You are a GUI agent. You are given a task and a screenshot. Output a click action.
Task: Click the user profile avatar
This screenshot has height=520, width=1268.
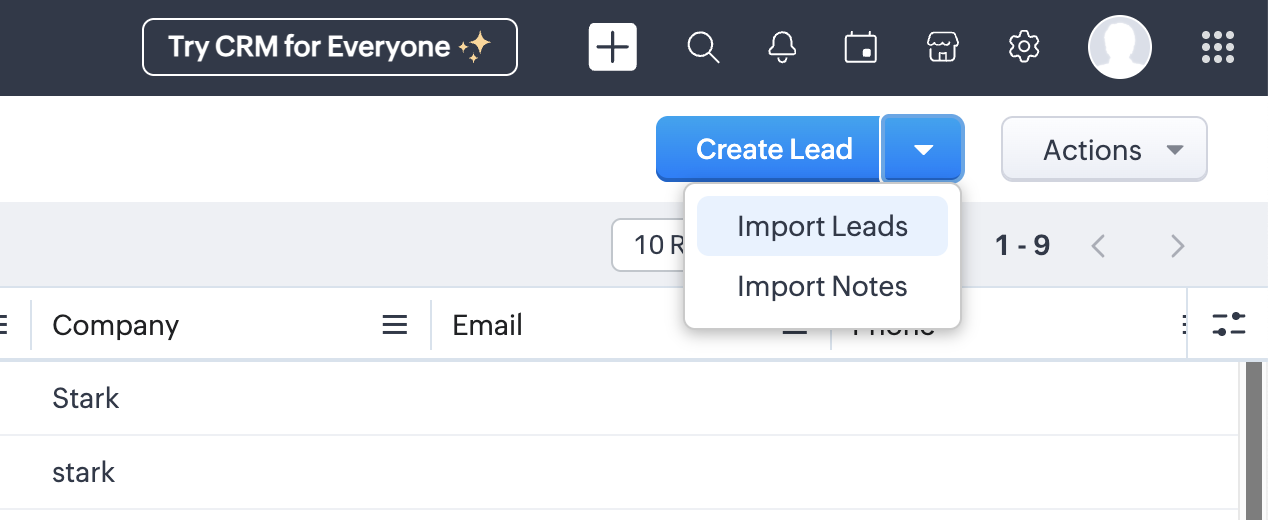tap(1119, 47)
